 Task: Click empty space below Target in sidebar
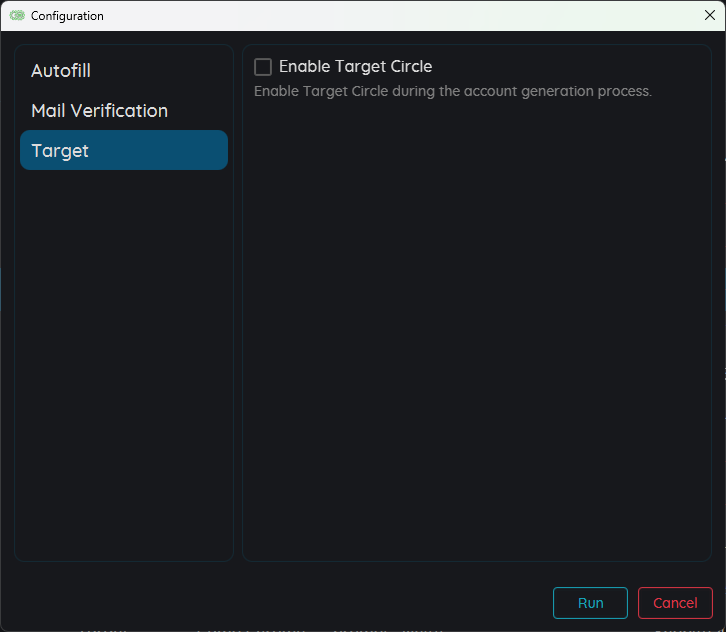124,360
